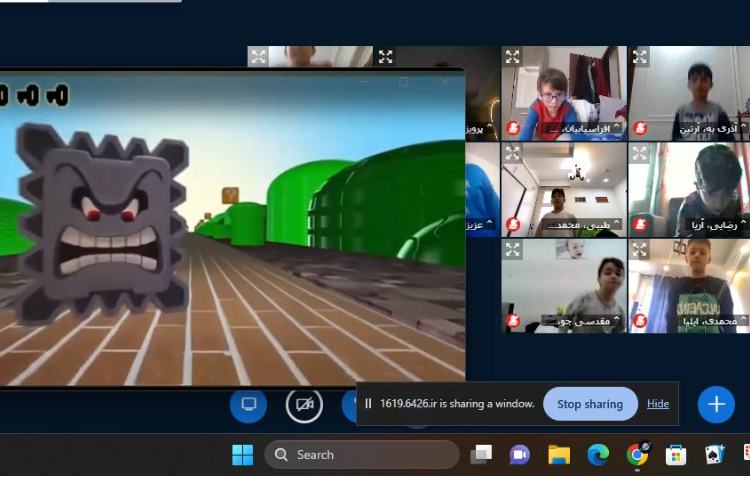Open File Explorer from the taskbar

coord(559,455)
